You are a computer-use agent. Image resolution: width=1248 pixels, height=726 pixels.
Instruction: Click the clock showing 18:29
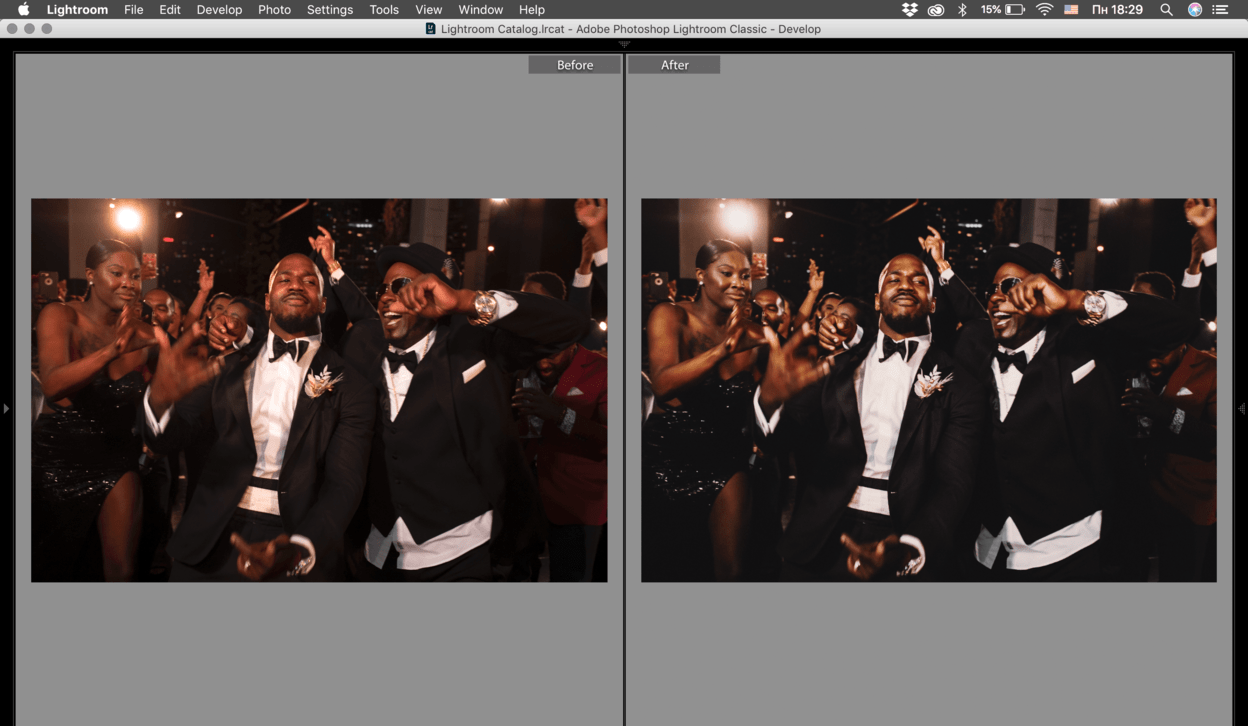pyautogui.click(x=1117, y=9)
